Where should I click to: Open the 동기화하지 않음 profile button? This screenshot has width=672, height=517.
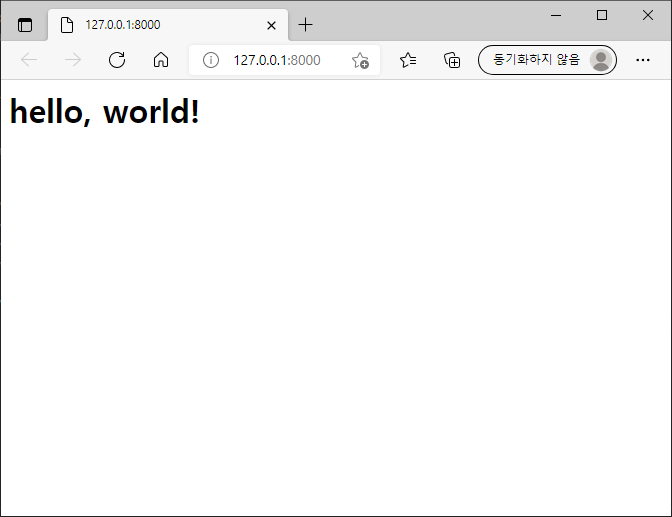(547, 60)
